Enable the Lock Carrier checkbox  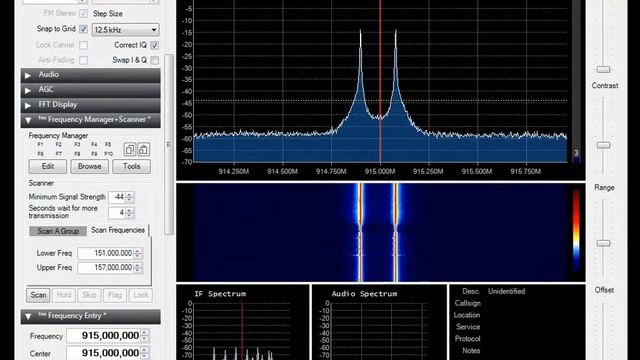[83, 45]
